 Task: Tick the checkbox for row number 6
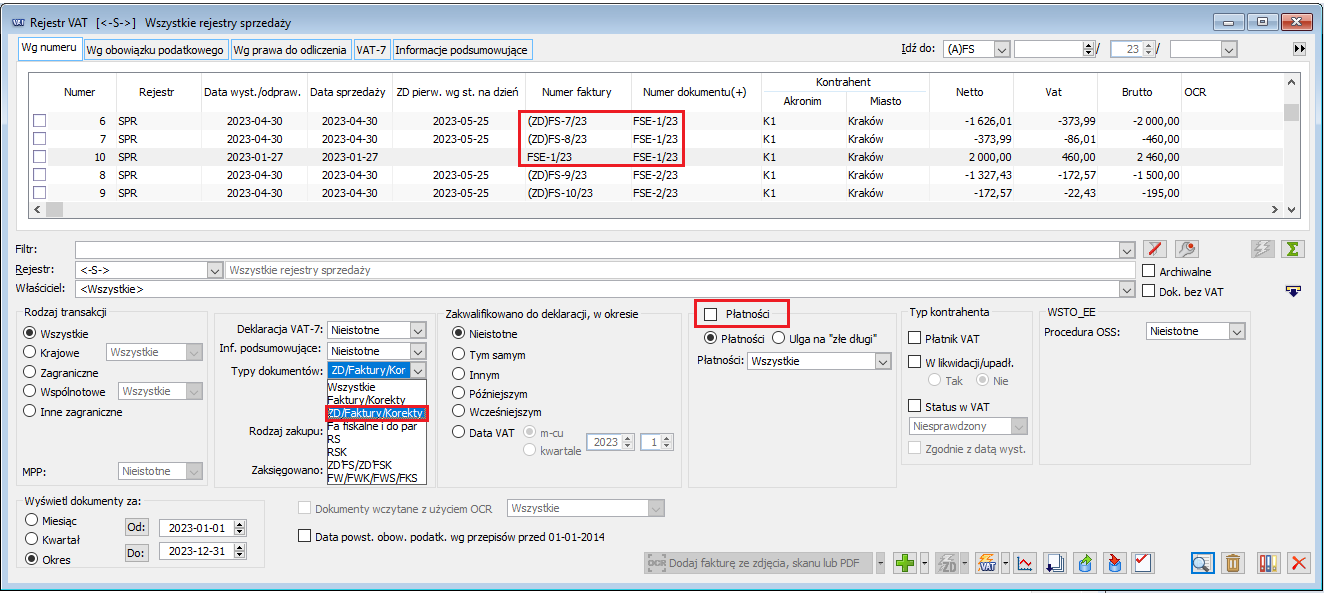pos(40,121)
